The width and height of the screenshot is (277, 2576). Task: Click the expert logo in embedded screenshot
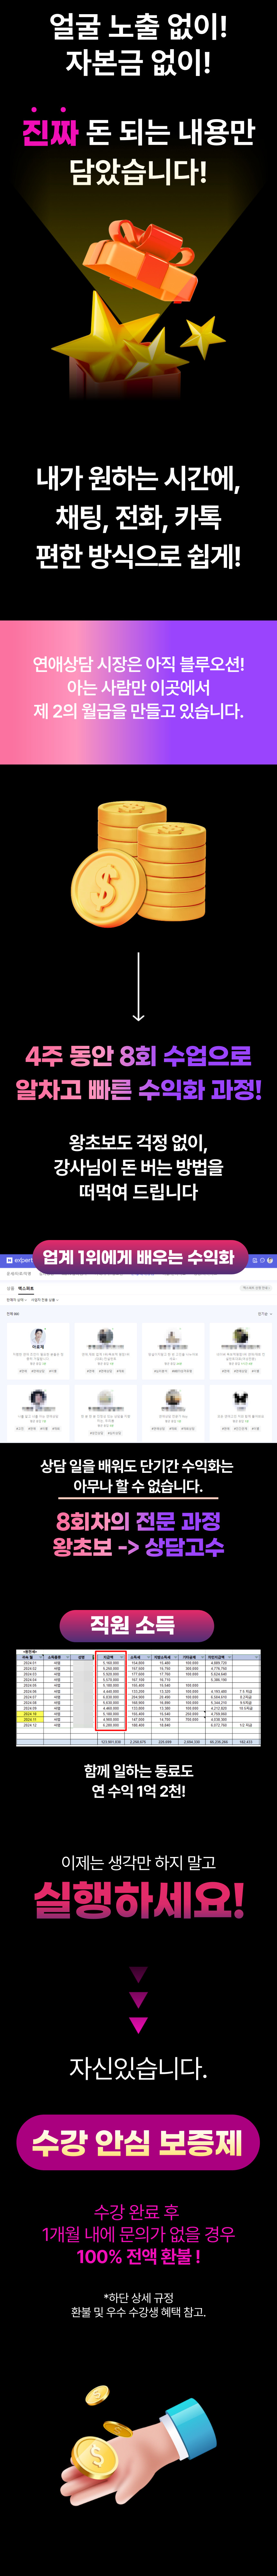click(x=18, y=1260)
